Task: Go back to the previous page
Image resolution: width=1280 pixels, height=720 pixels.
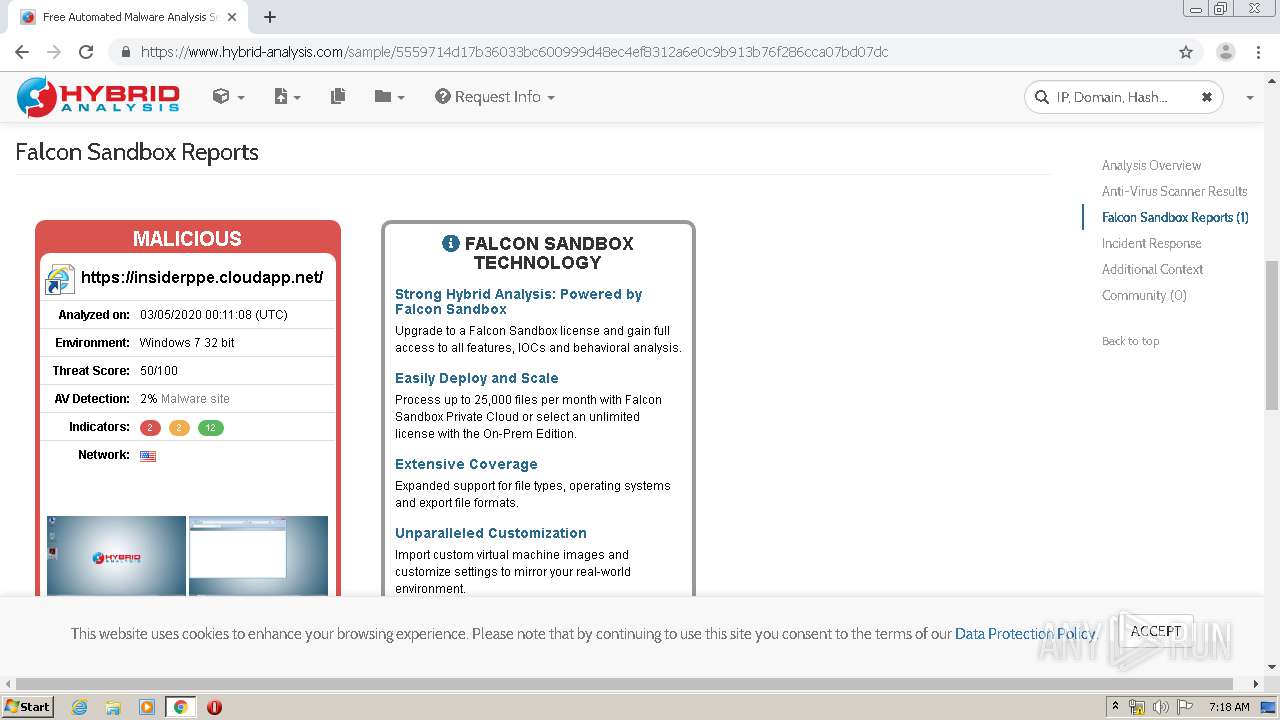Action: [x=22, y=52]
